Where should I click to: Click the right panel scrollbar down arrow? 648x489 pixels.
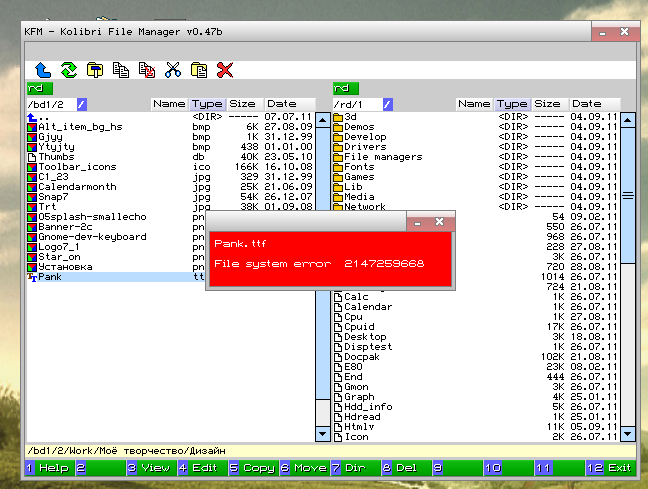pyautogui.click(x=627, y=434)
